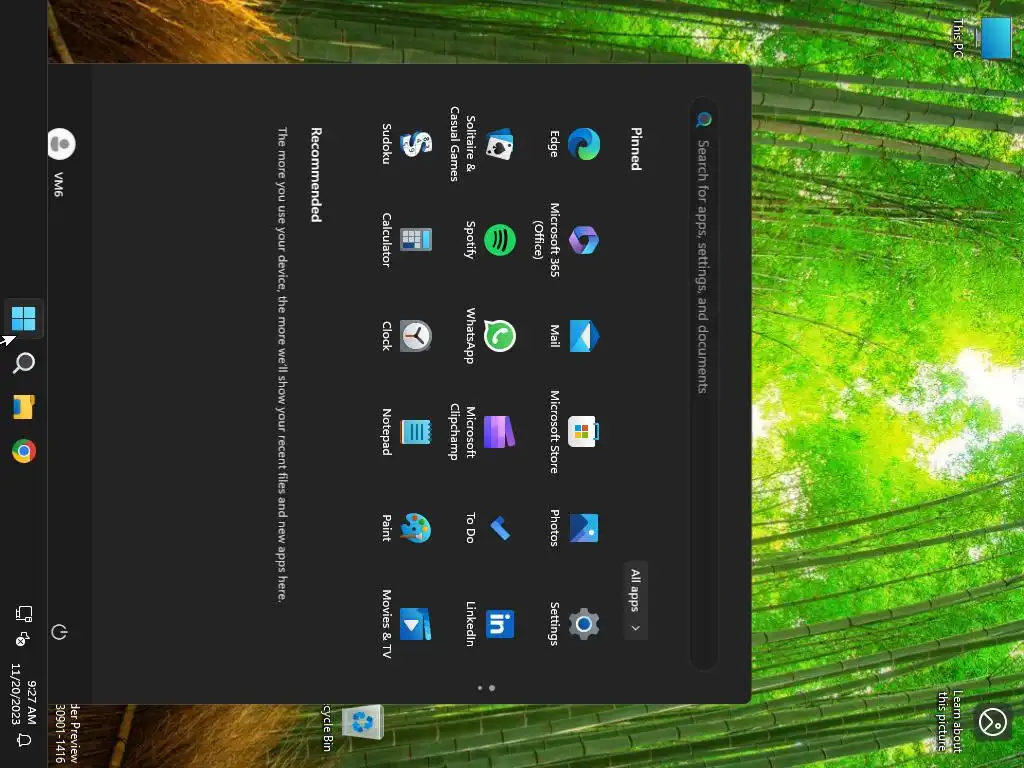Viewport: 1024px width, 768px height.
Task: Click the Start menu power button
Action: tap(59, 632)
